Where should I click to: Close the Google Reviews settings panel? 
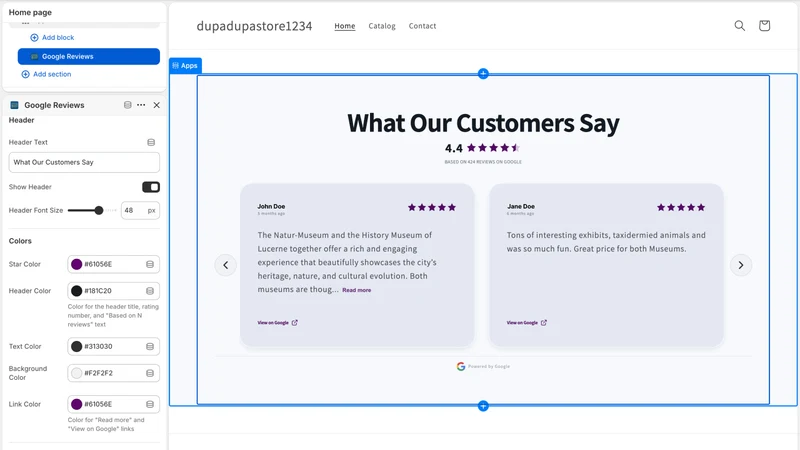pos(157,105)
